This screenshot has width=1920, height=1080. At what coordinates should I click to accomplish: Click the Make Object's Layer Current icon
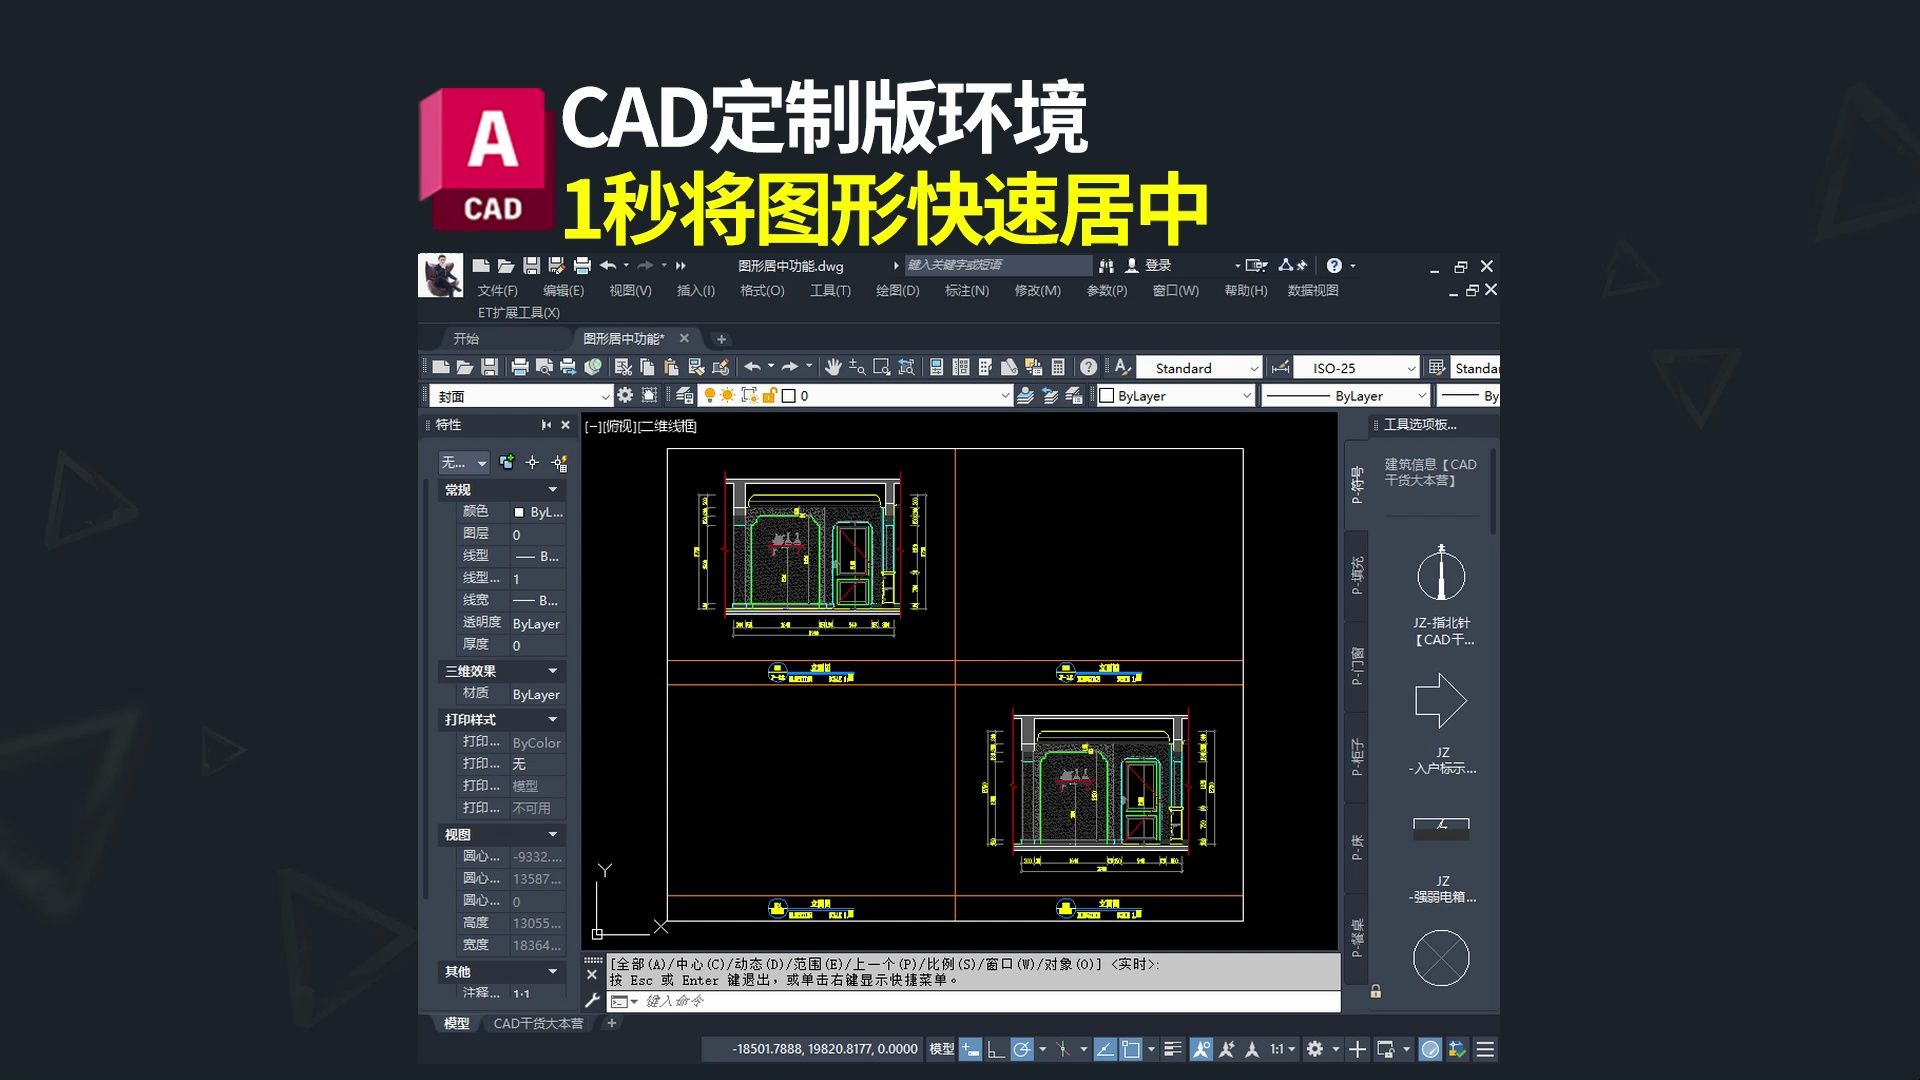(1026, 395)
